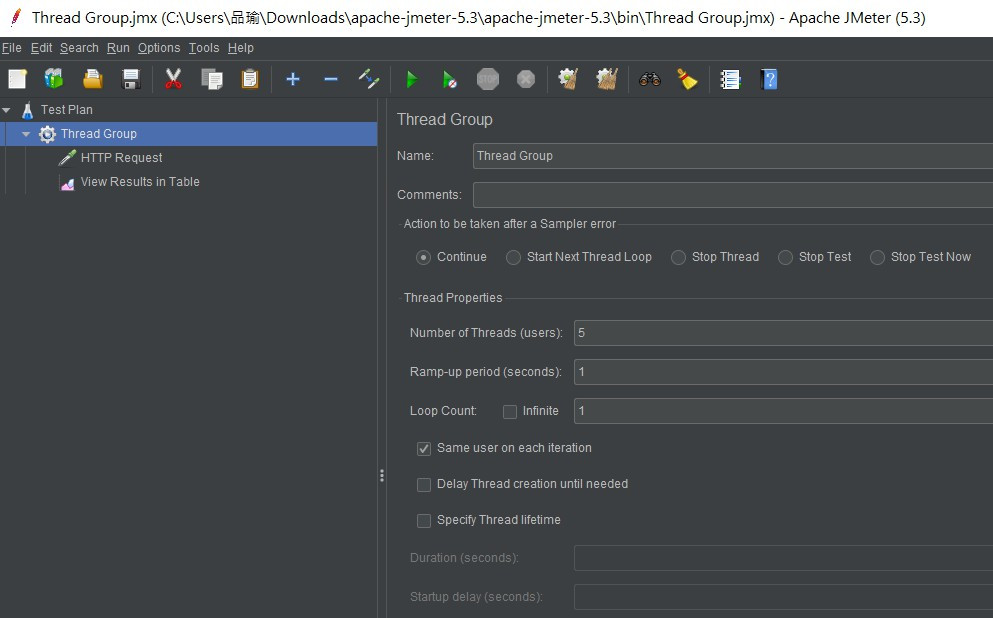This screenshot has height=618, width=993.
Task: Expand all nodes with plus icon
Action: coord(293,79)
